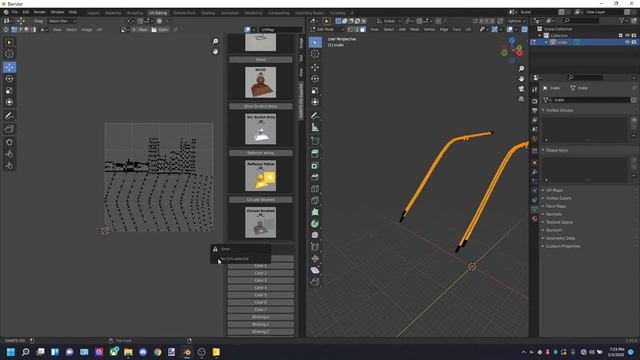This screenshot has width=640, height=360.
Task: Toggle visibility eye of the selected mesh object
Action: click(627, 42)
